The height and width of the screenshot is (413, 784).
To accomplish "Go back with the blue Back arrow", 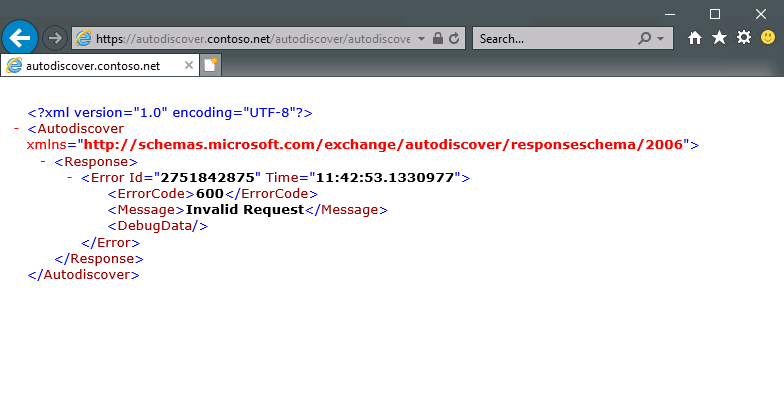I will [20, 38].
